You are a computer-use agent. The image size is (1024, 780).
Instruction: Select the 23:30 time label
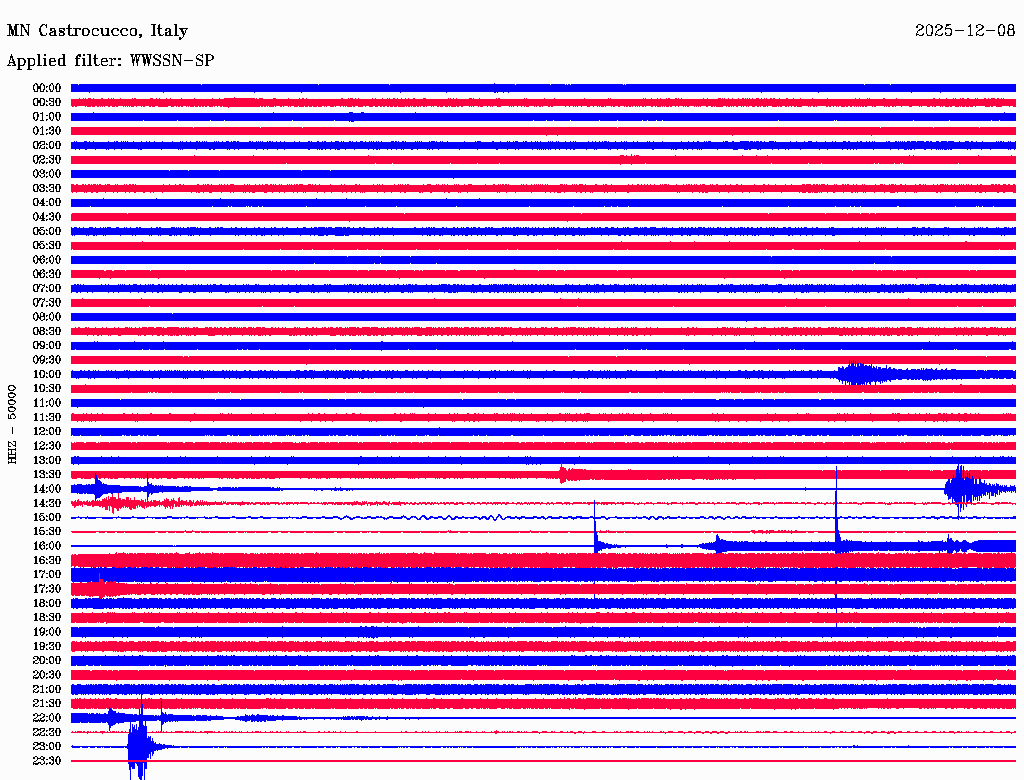(x=47, y=760)
